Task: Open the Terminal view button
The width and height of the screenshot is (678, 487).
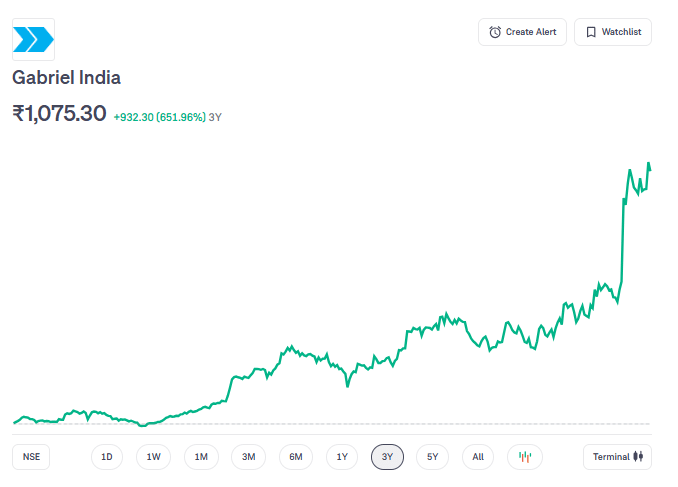Action: click(x=617, y=457)
